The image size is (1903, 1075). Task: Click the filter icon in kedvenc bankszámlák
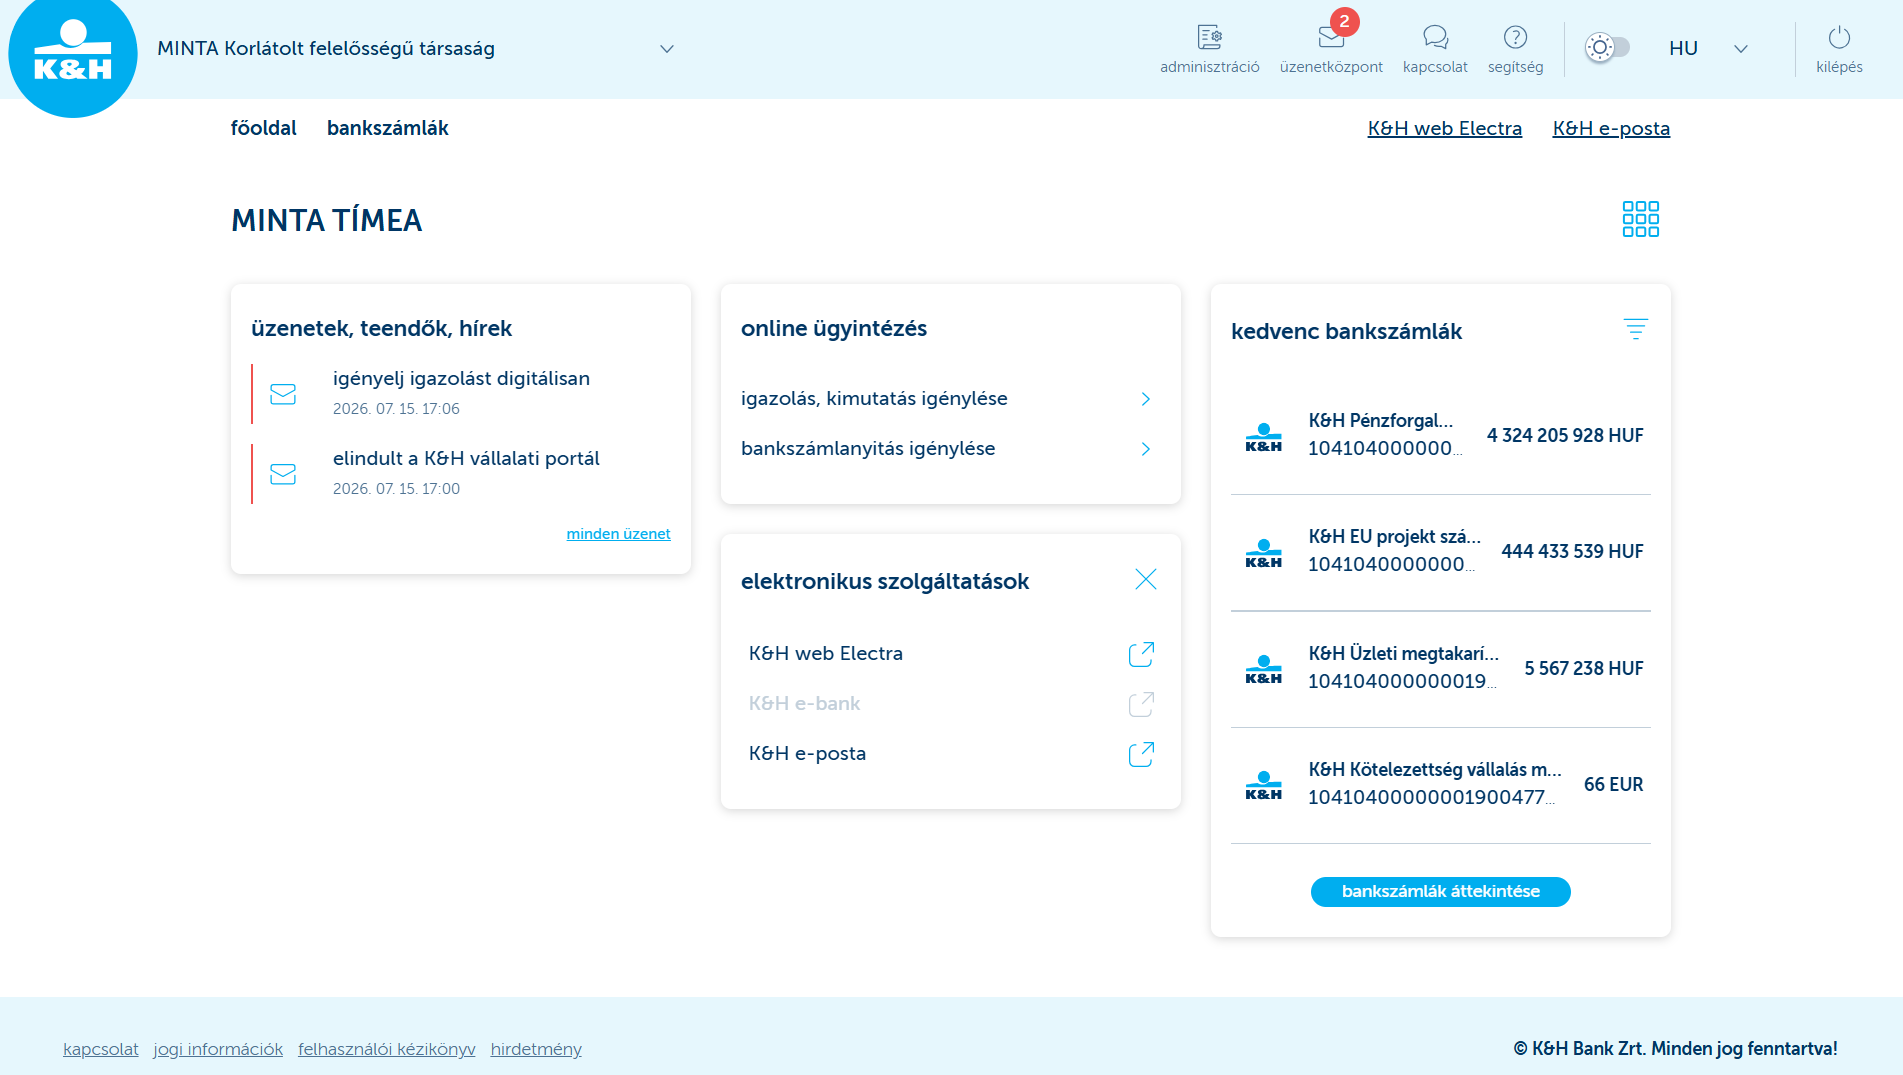click(1635, 329)
